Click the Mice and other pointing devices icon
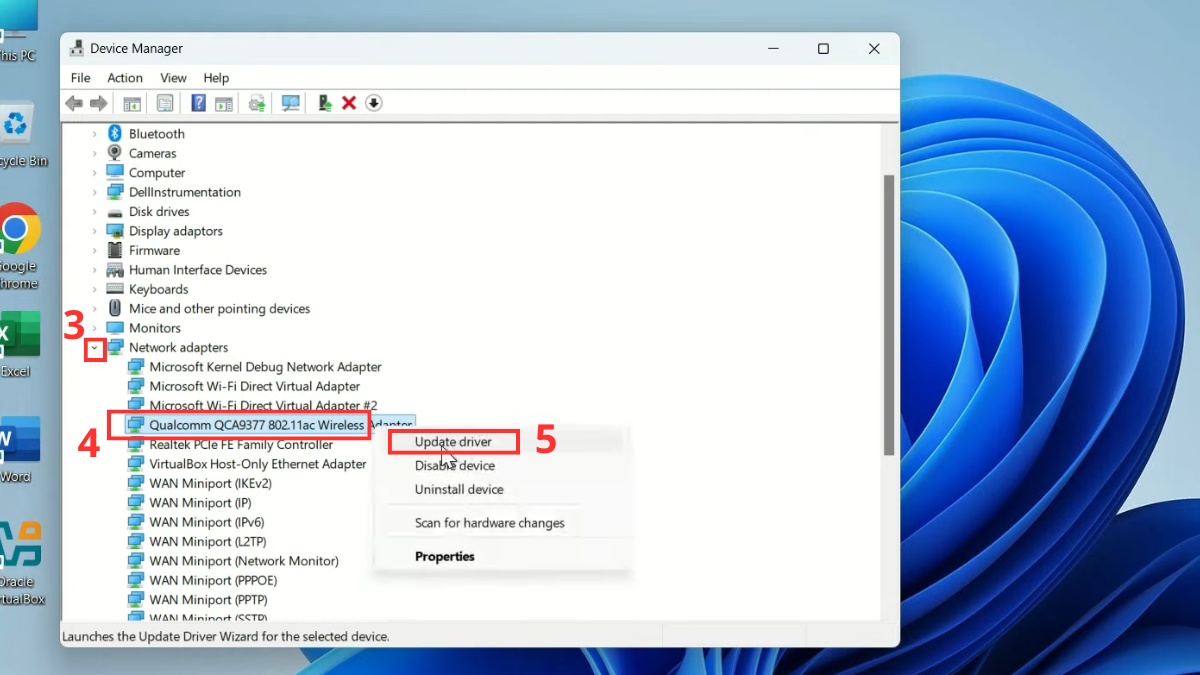This screenshot has height=675, width=1200. [114, 309]
